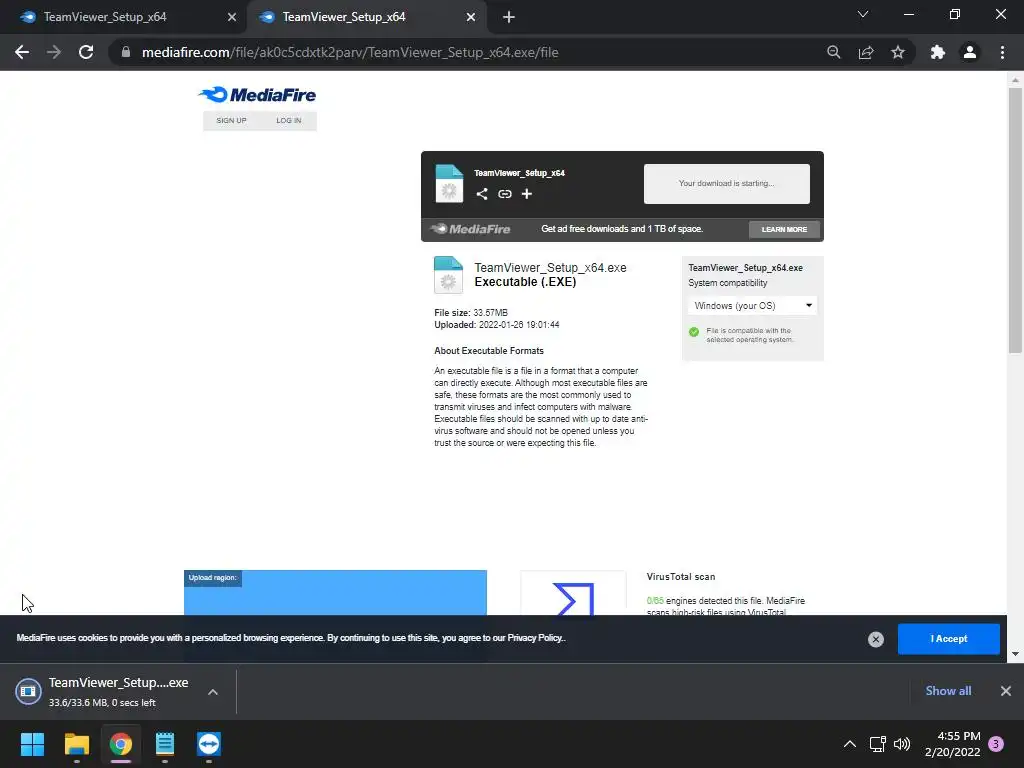This screenshot has height=768, width=1024.
Task: Click the 'Uploaded: 2022-01-26' text
Action: pos(496,325)
